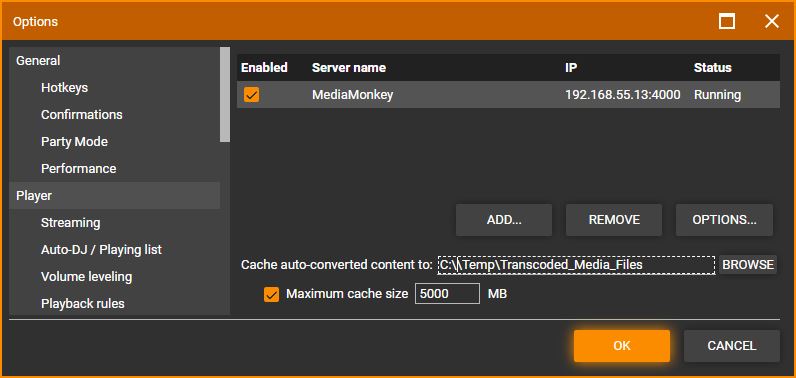The width and height of the screenshot is (796, 378).
Task: Close the Options dialog window
Action: 772,21
